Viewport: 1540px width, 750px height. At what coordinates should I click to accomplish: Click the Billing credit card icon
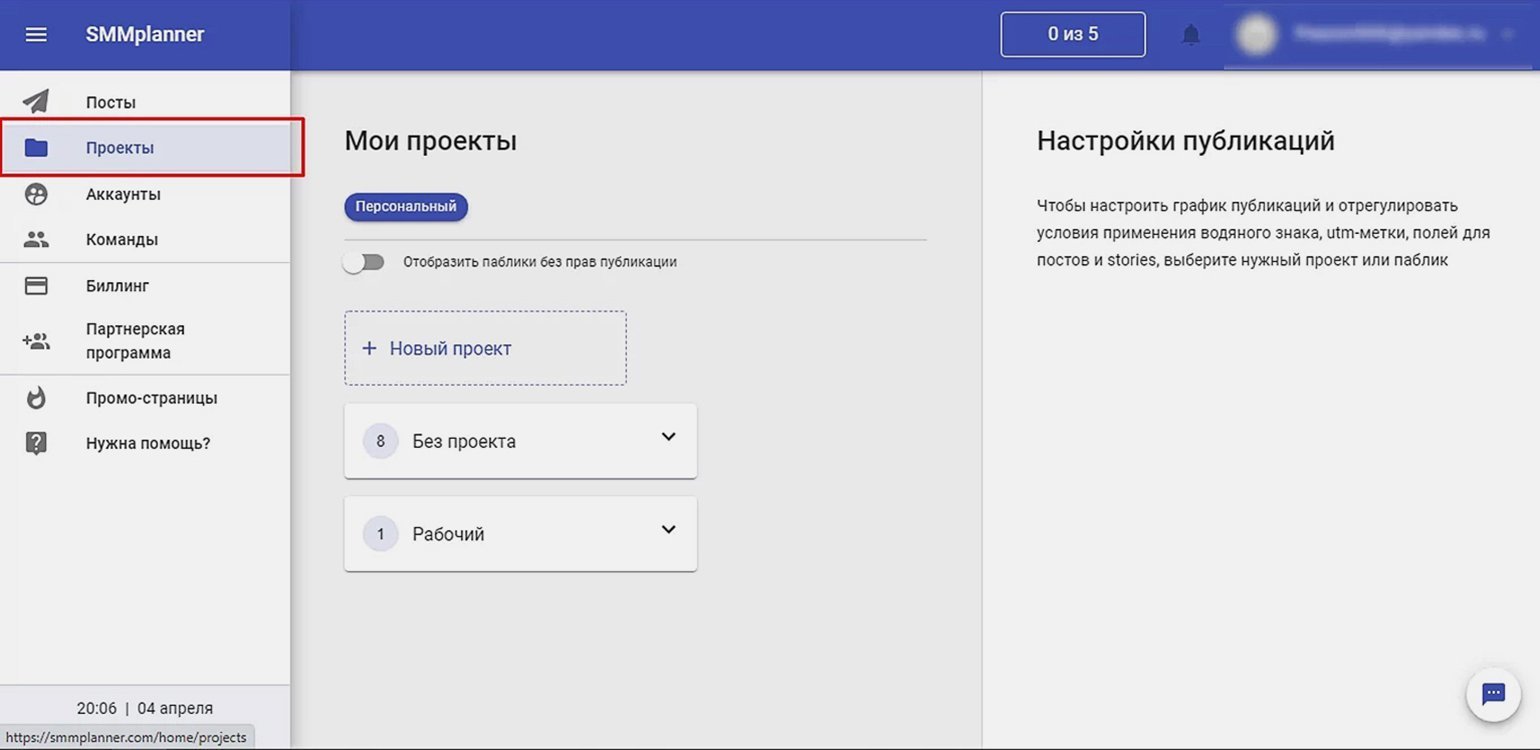(36, 286)
